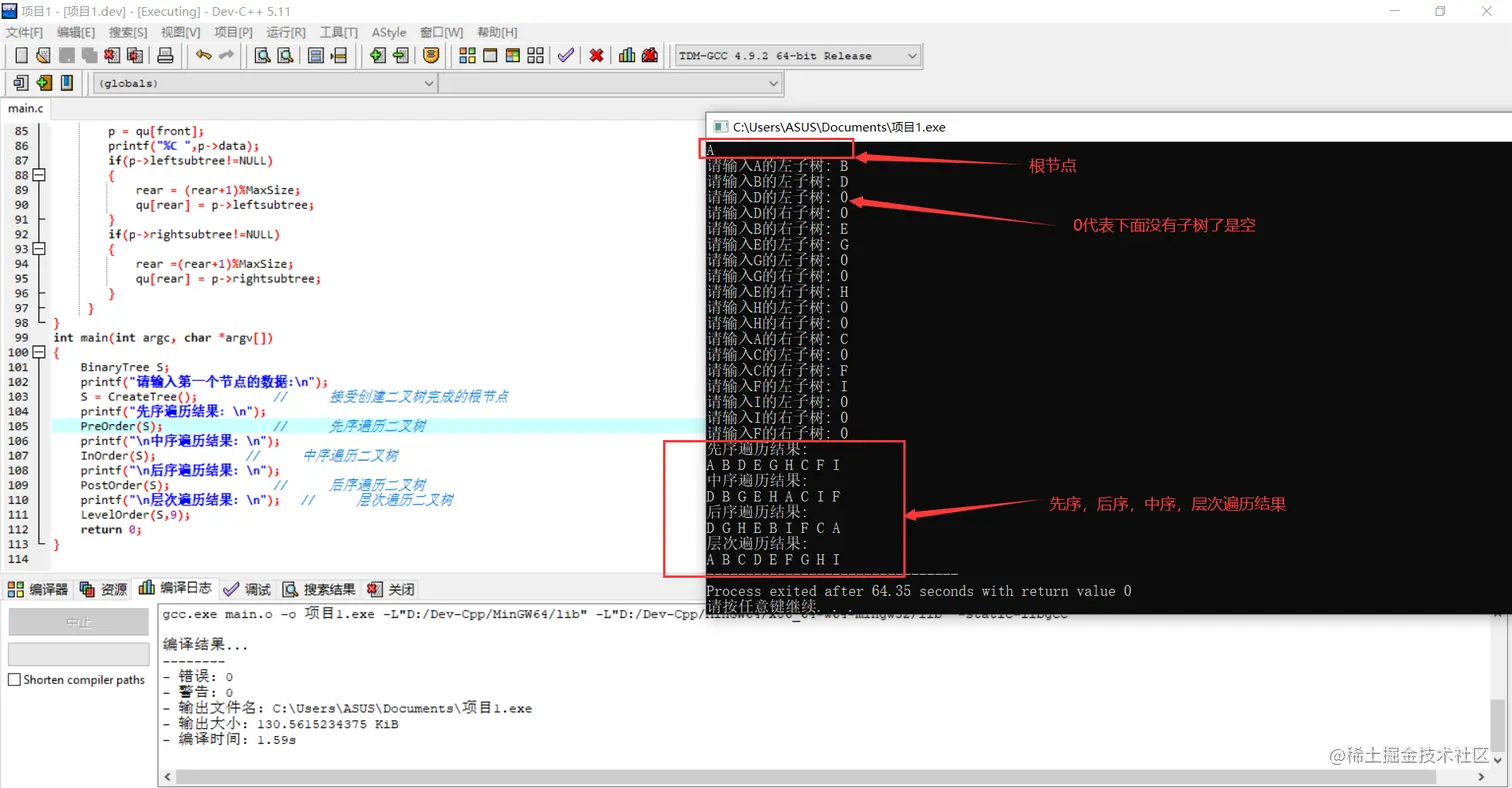This screenshot has width=1512, height=788.
Task: Open the 文件[F] menu
Action: click(25, 32)
